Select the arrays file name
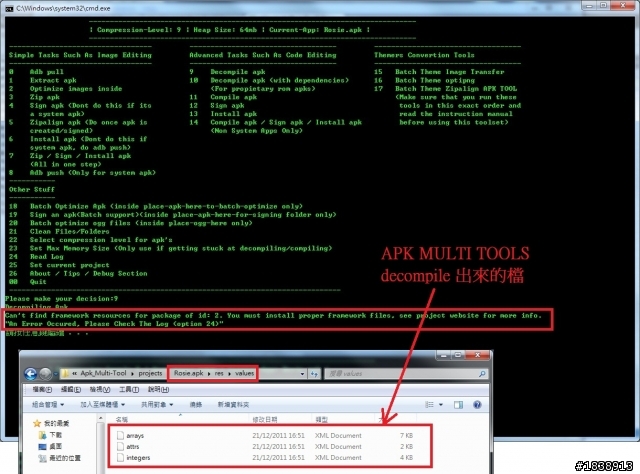Screen dimensions: 640x474 (x=135, y=436)
